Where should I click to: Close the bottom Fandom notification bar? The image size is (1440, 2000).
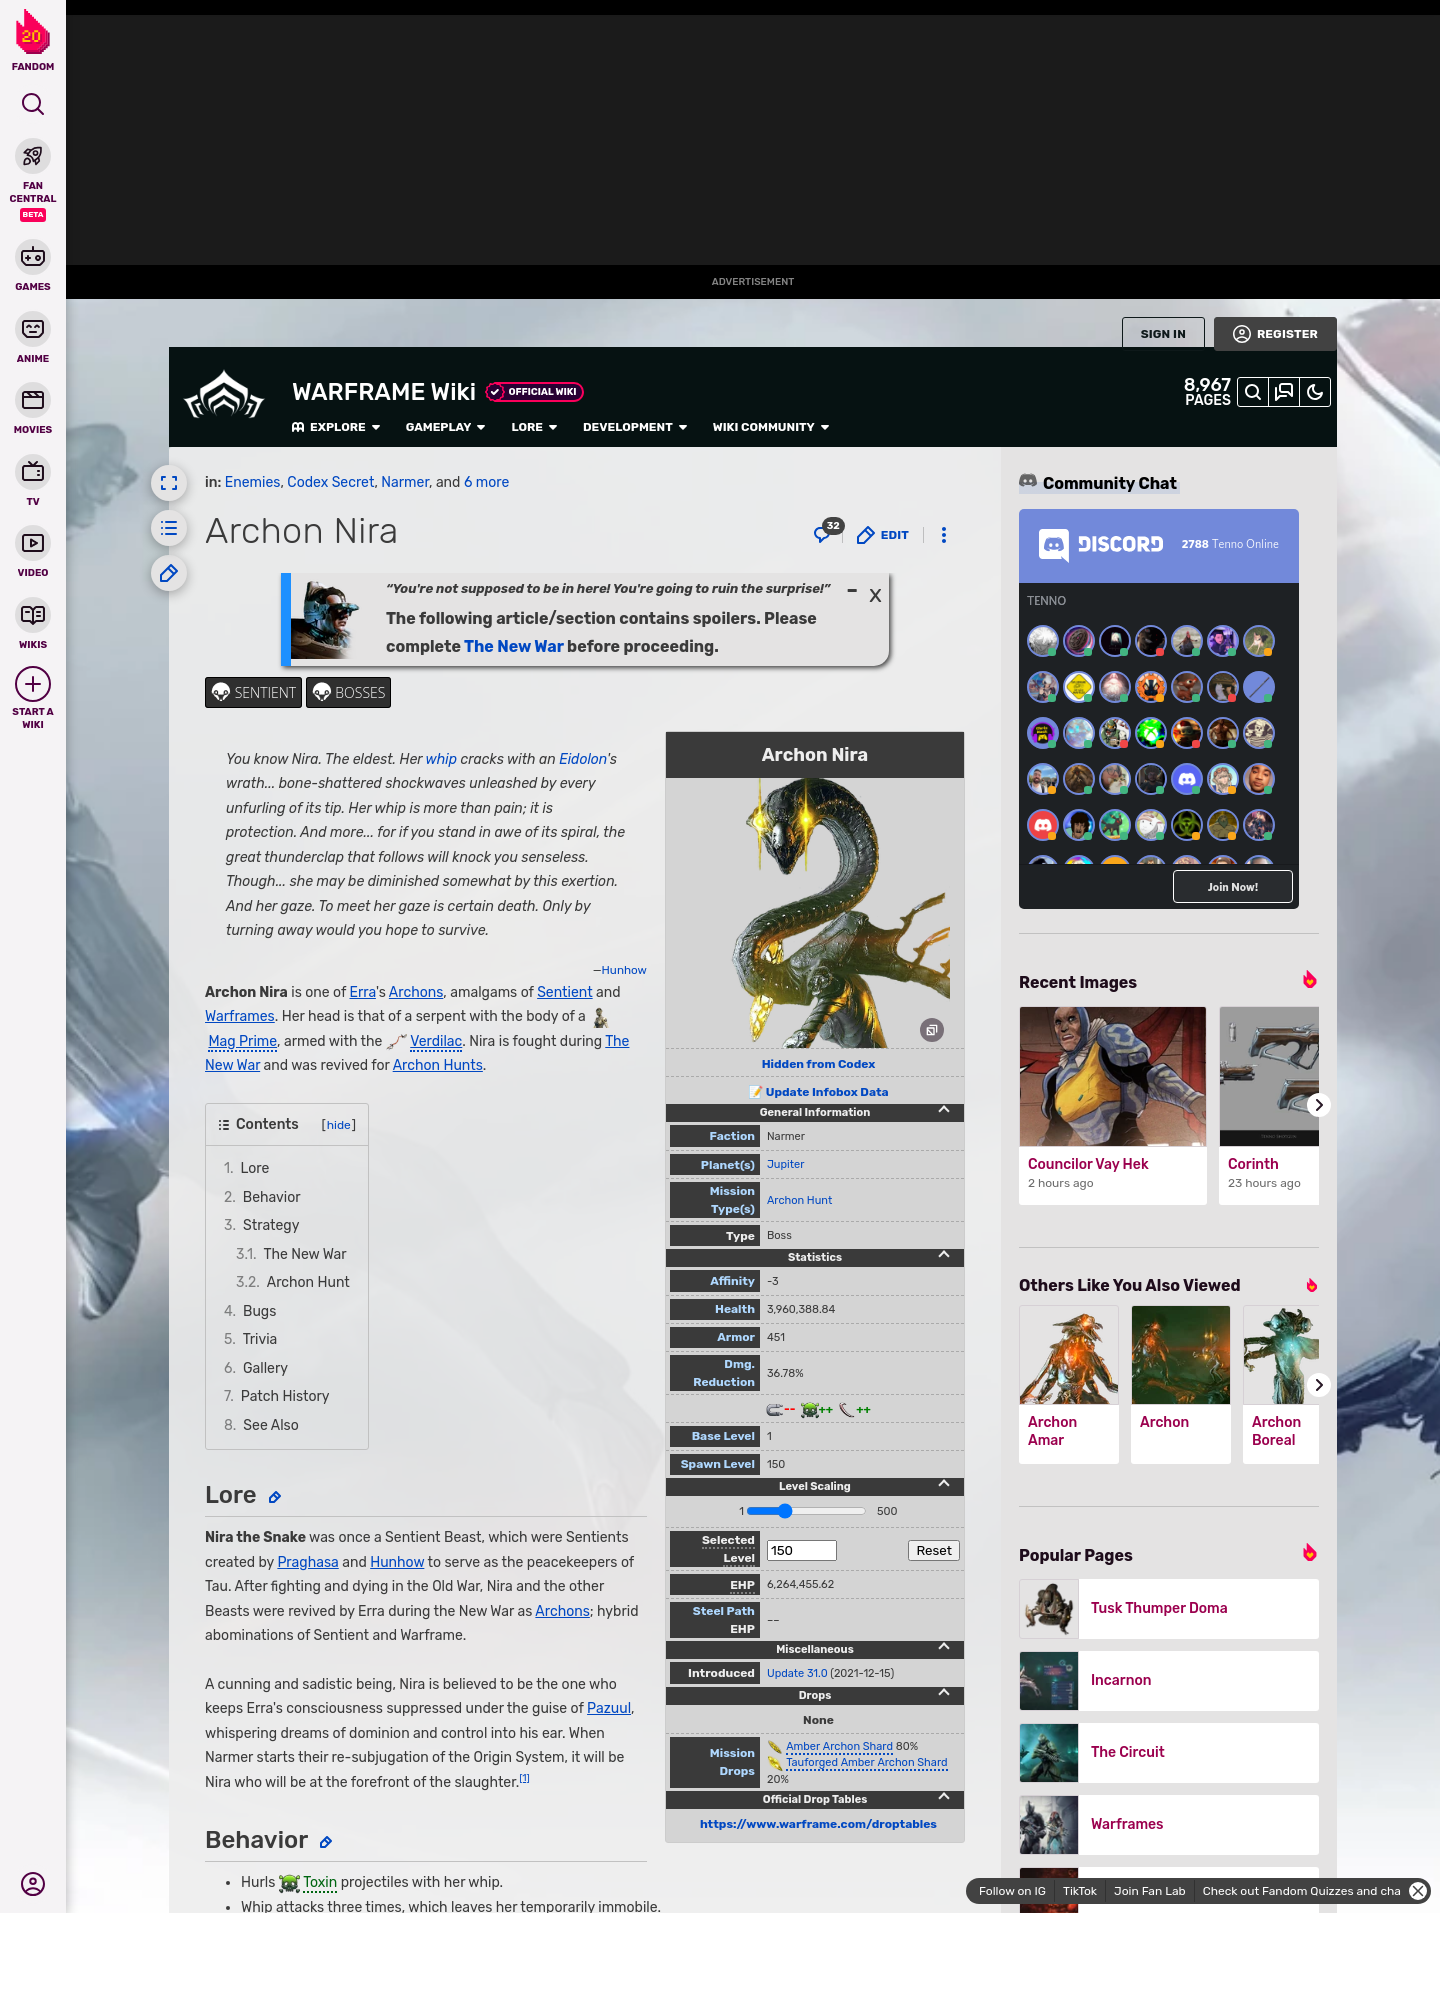point(1418,1891)
